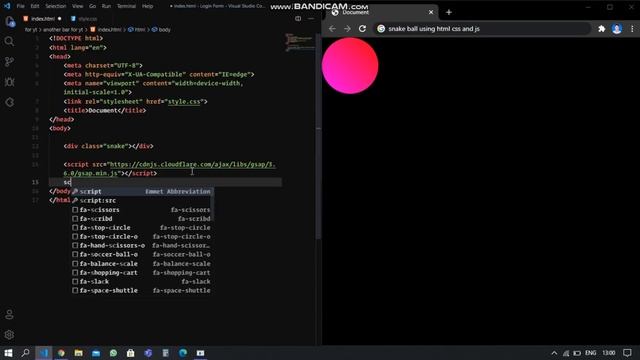Viewport: 640px width, 360px height.
Task: Select the 'fa-shopping-cart' suggestion
Action: (x=142, y=273)
